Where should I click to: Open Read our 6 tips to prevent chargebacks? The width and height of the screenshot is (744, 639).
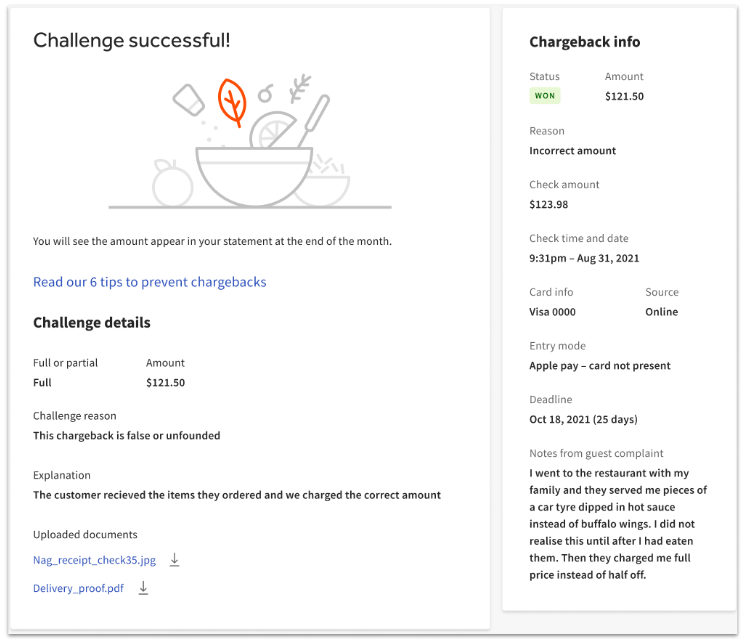click(150, 282)
